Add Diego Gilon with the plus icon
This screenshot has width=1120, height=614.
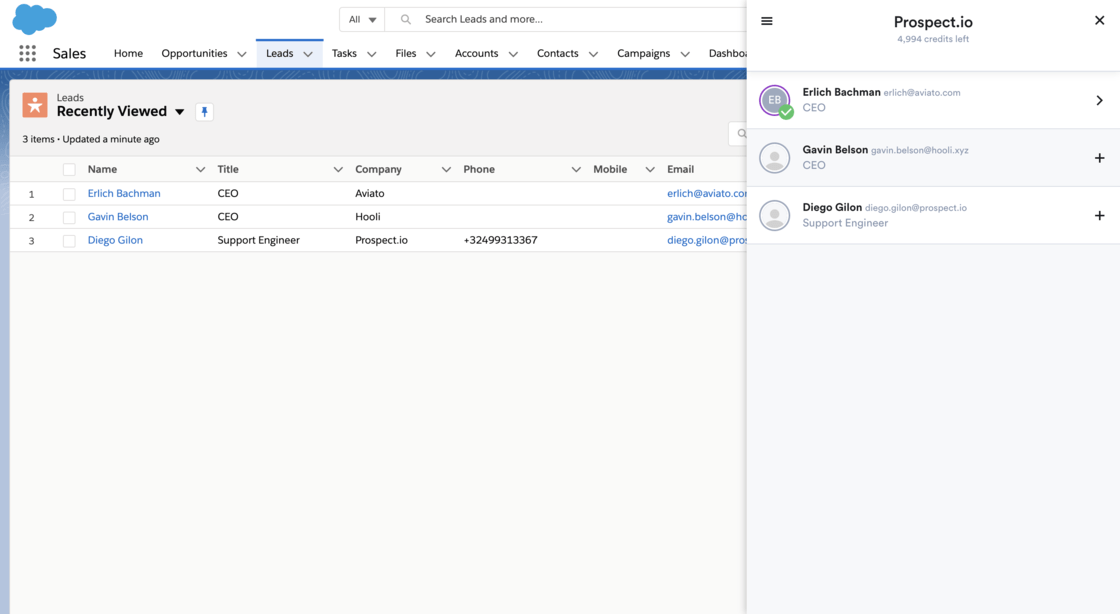coord(1099,216)
